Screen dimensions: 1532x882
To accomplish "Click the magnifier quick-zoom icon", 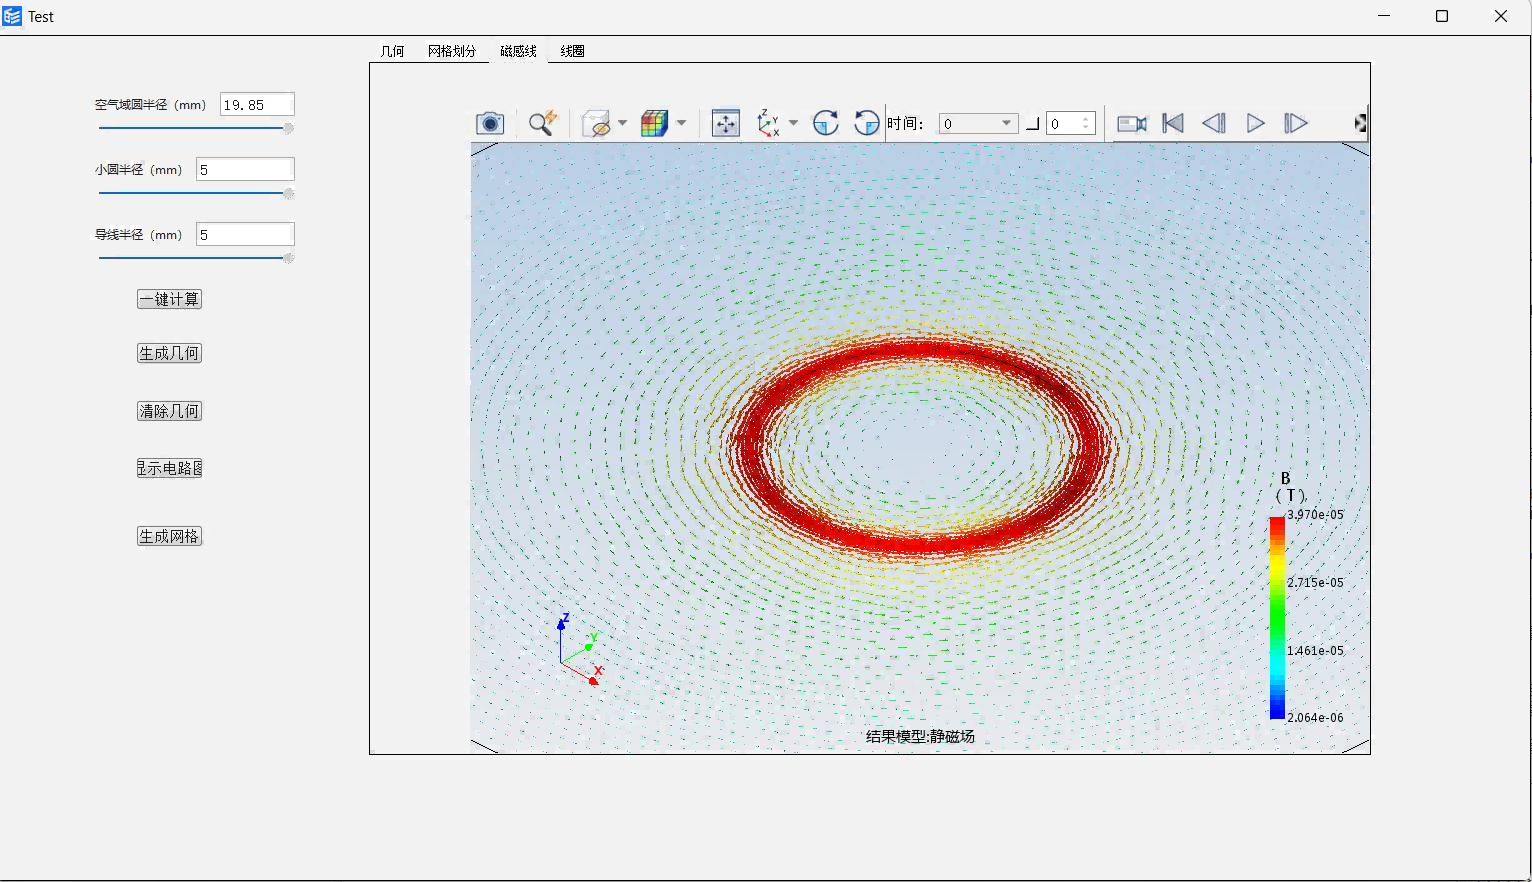I will (542, 123).
